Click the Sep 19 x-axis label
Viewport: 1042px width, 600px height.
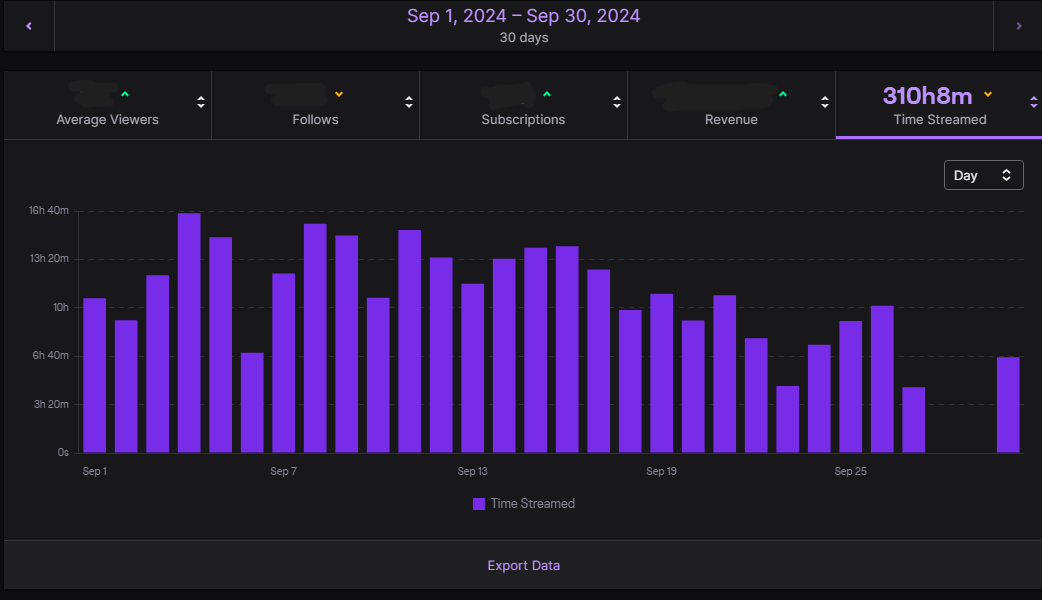(x=661, y=471)
